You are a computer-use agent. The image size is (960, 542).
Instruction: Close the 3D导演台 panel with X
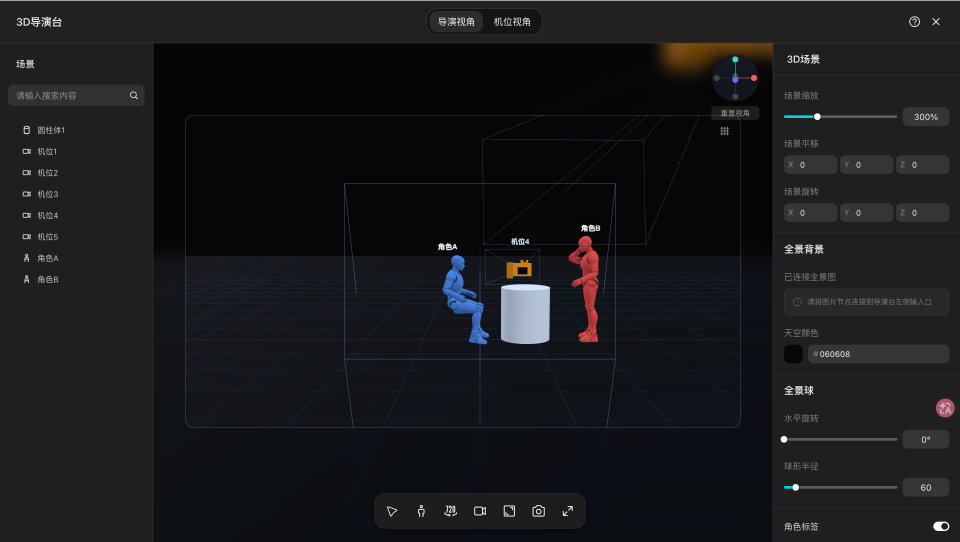point(936,21)
